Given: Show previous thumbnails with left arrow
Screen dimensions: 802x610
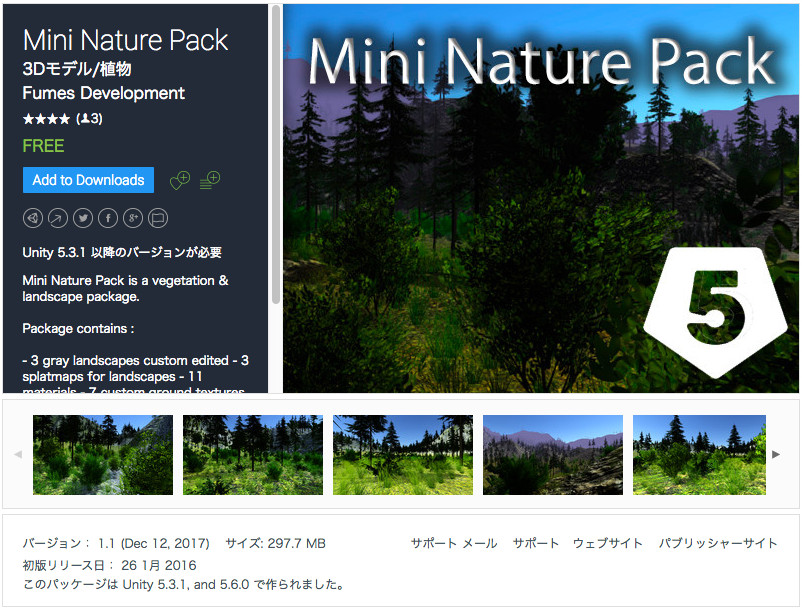Looking at the screenshot, I should (18, 454).
